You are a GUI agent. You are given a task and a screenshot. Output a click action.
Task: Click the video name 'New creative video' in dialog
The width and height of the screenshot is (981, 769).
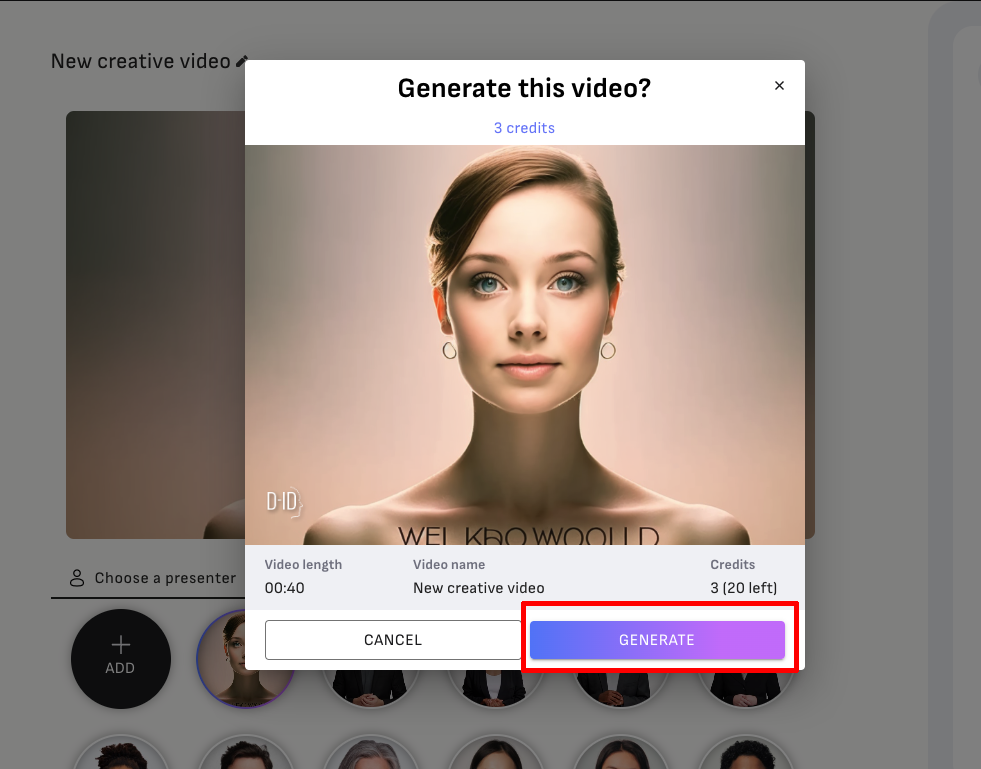pyautogui.click(x=479, y=588)
